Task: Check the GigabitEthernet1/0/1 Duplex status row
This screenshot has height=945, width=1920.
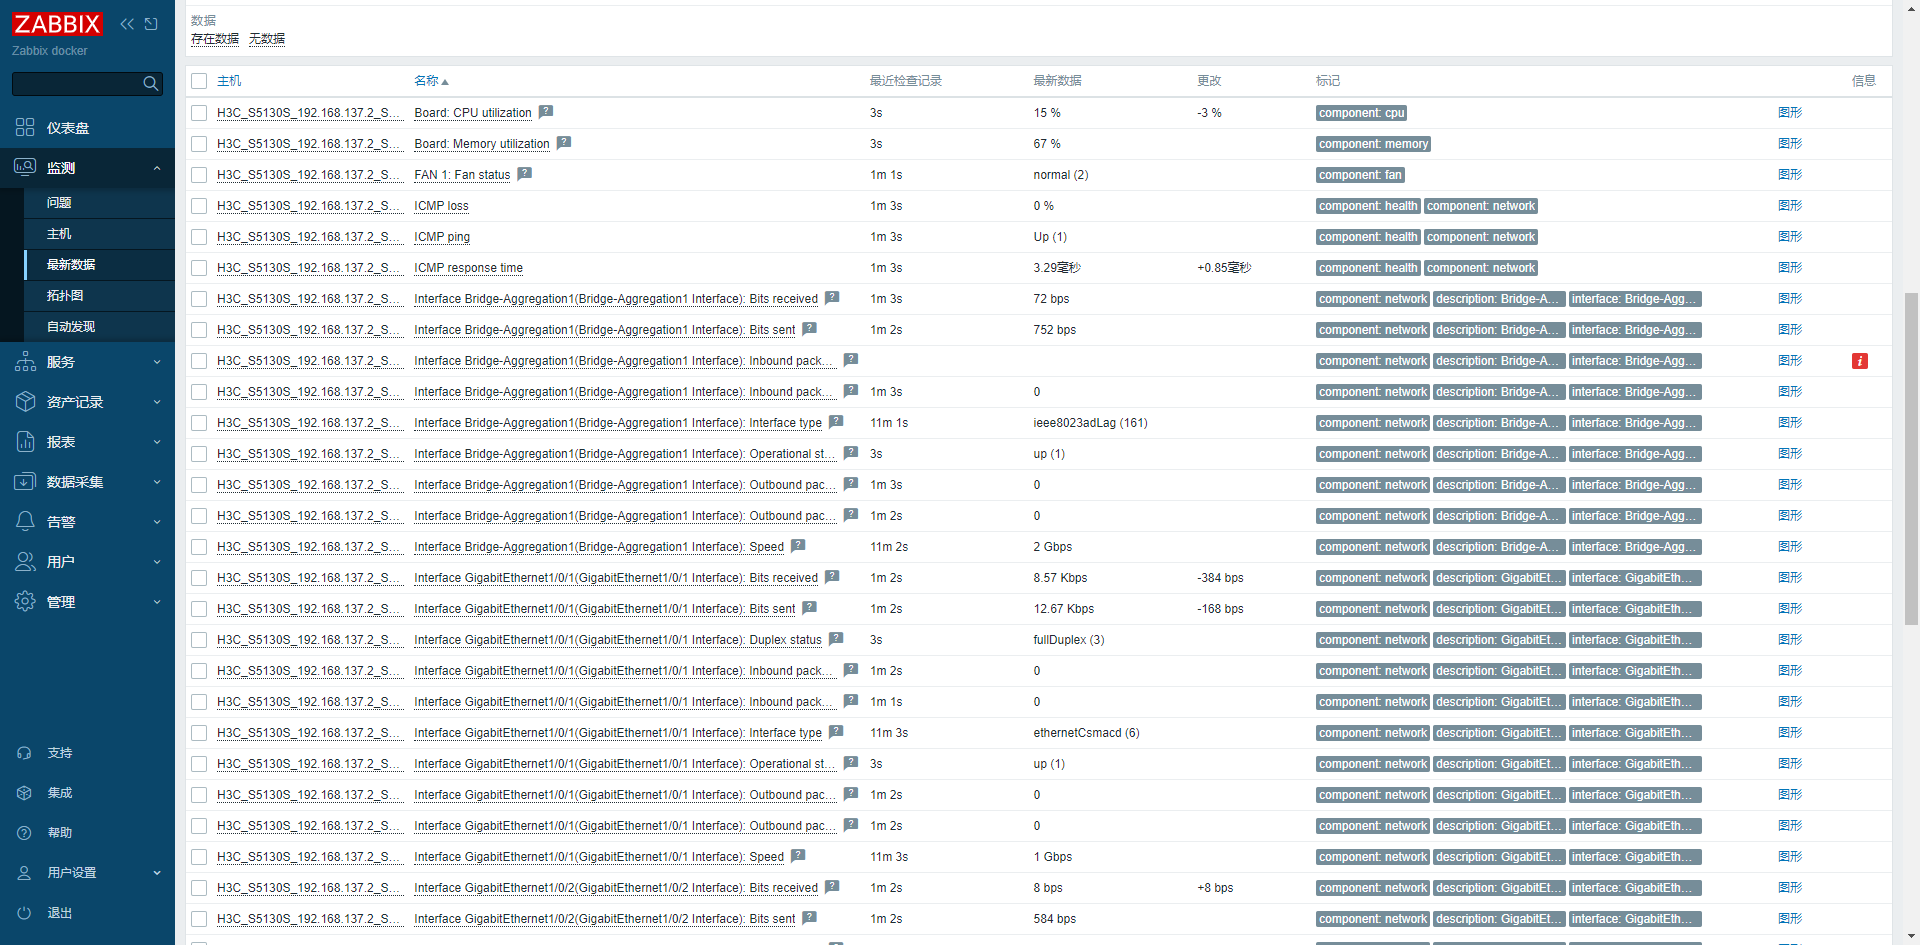Action: click(x=199, y=640)
